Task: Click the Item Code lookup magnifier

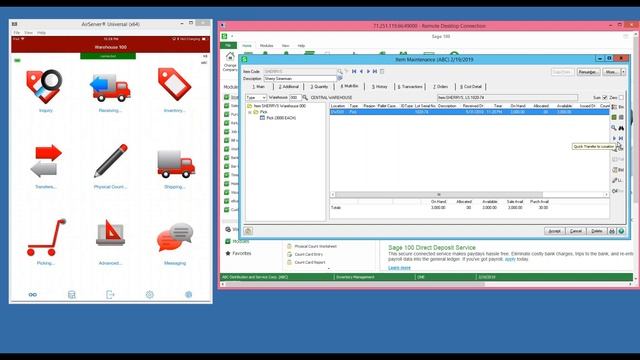Action: coord(340,71)
